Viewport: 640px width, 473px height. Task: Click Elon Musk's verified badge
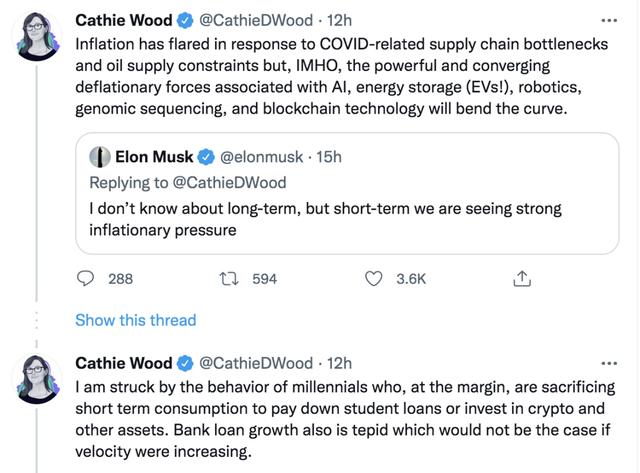coord(206,157)
